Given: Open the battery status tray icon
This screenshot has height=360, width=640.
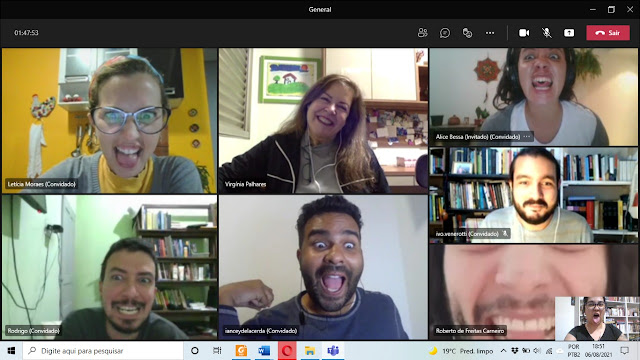Looking at the screenshot, I should tap(526, 351).
